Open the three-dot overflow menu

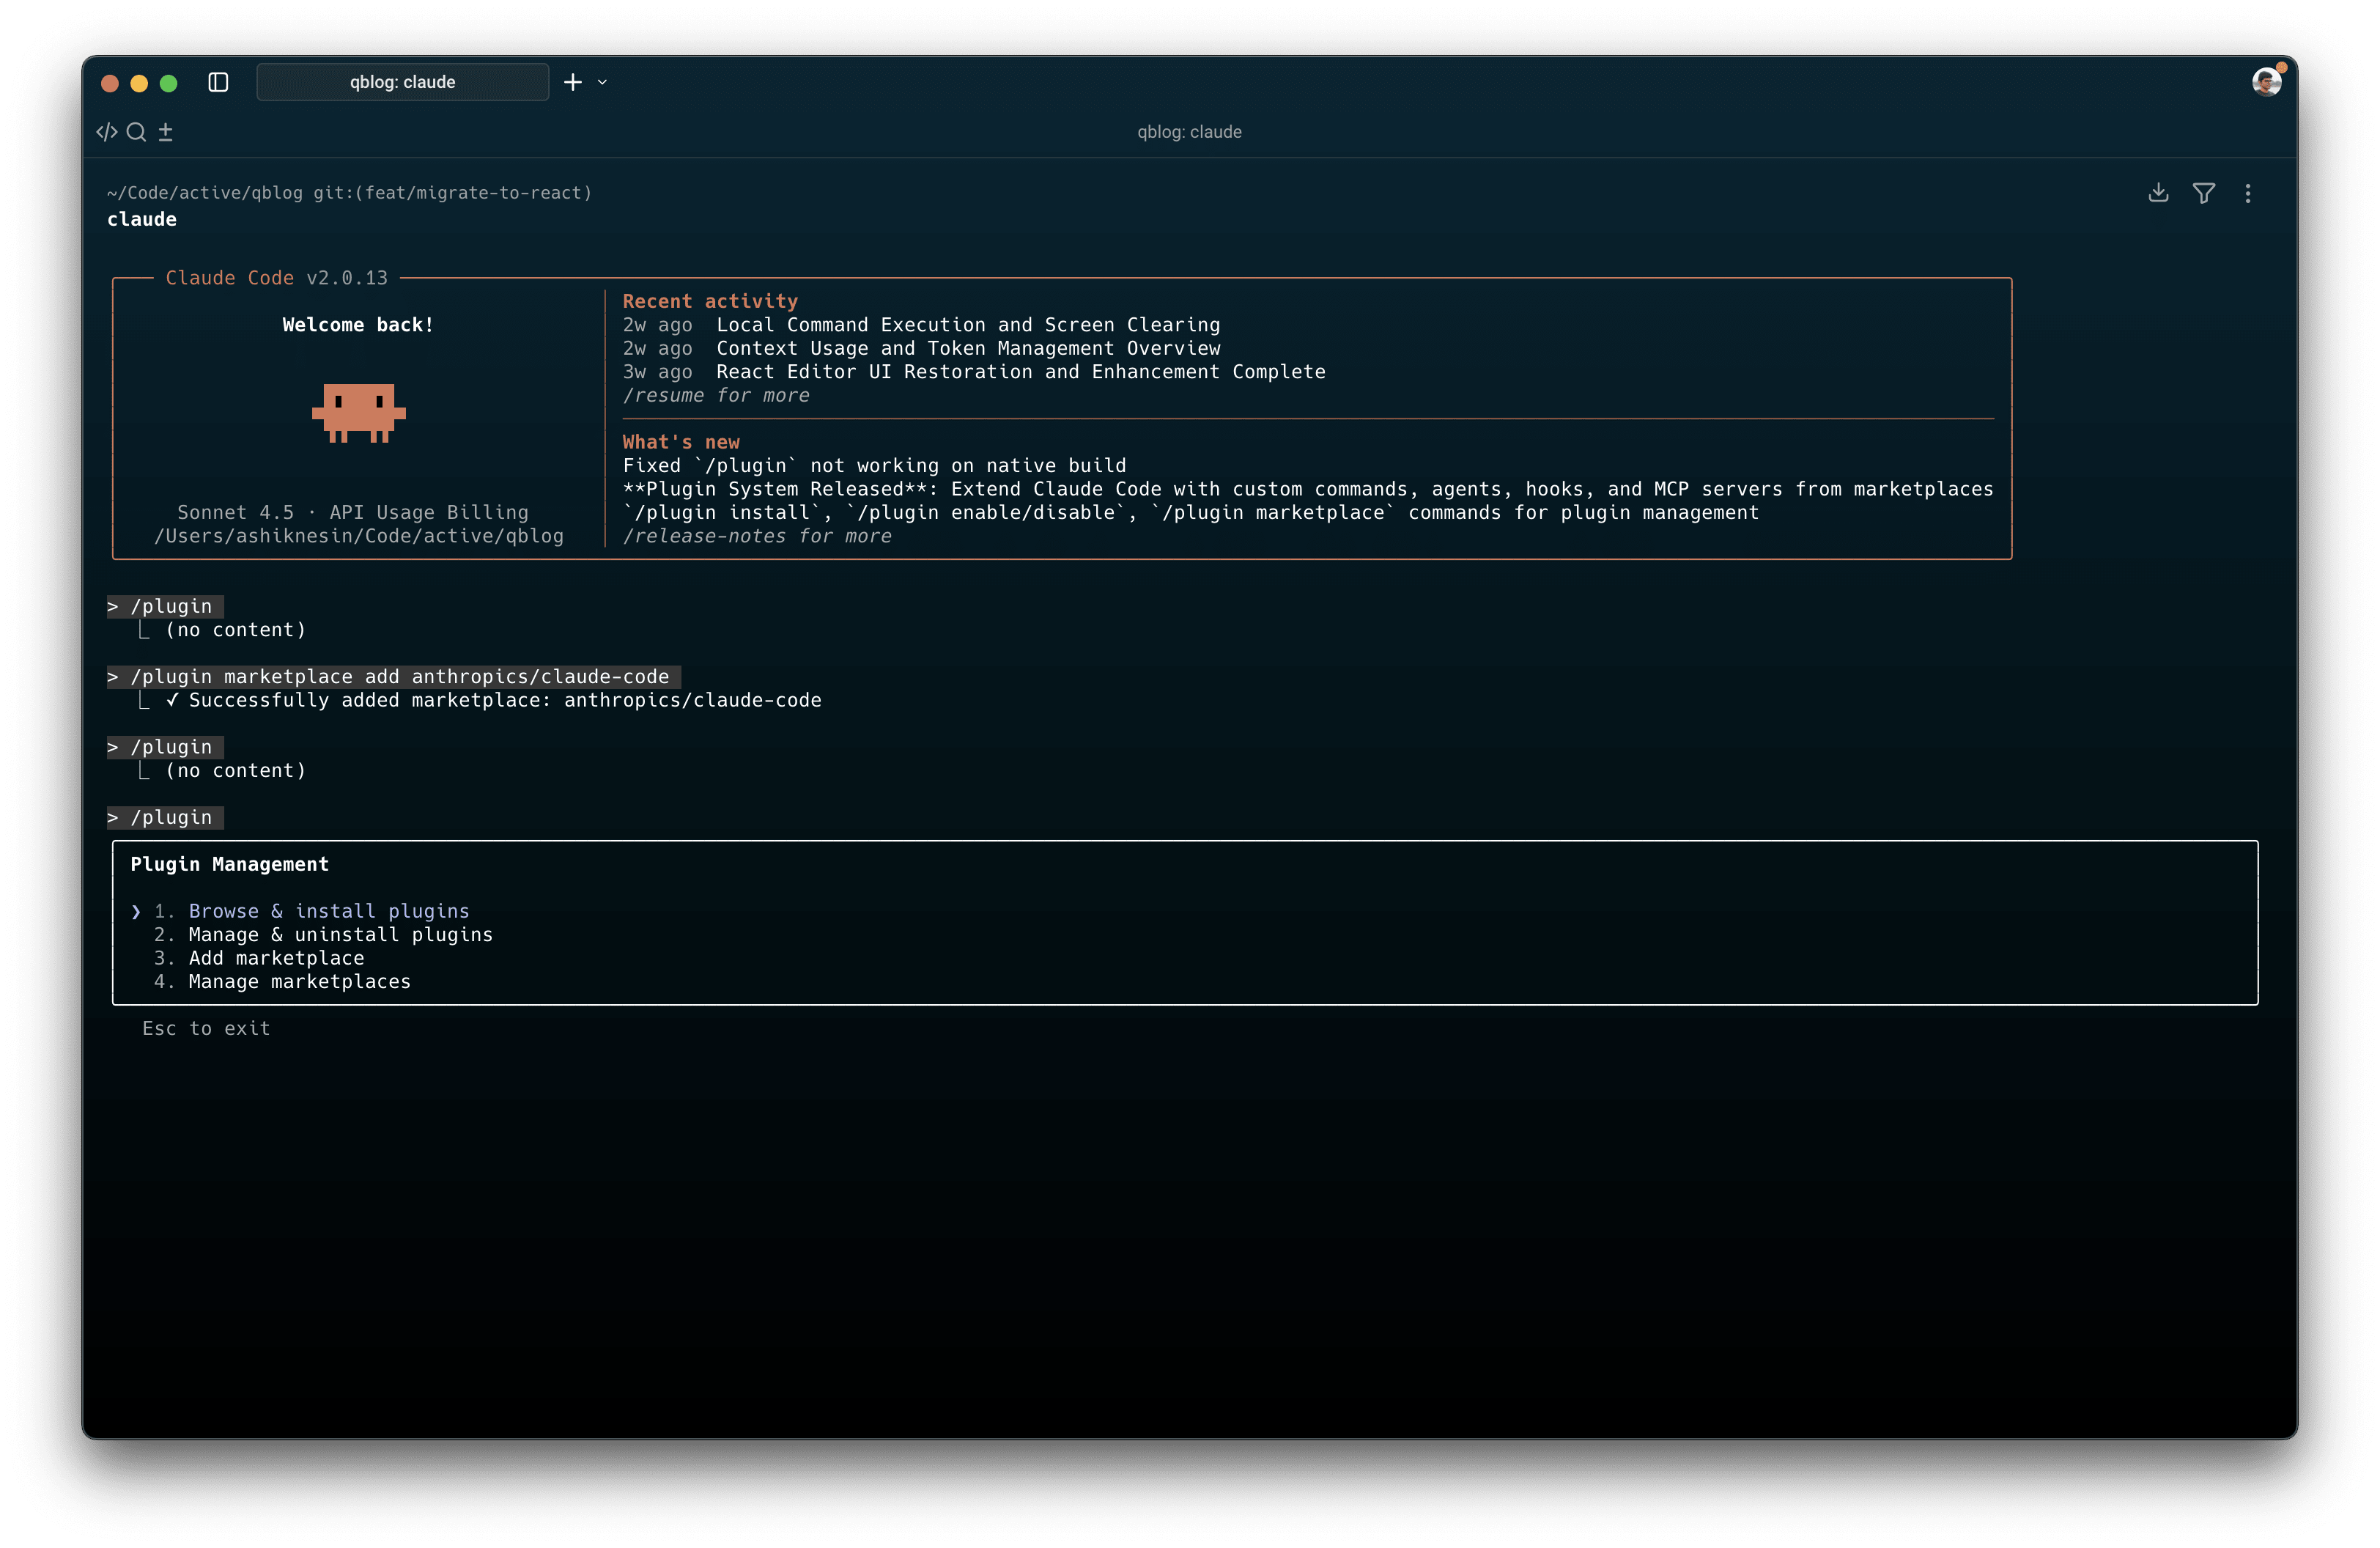click(2248, 193)
